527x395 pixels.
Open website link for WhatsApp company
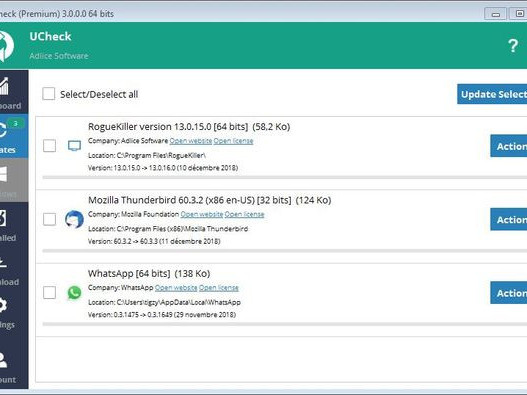click(x=176, y=288)
